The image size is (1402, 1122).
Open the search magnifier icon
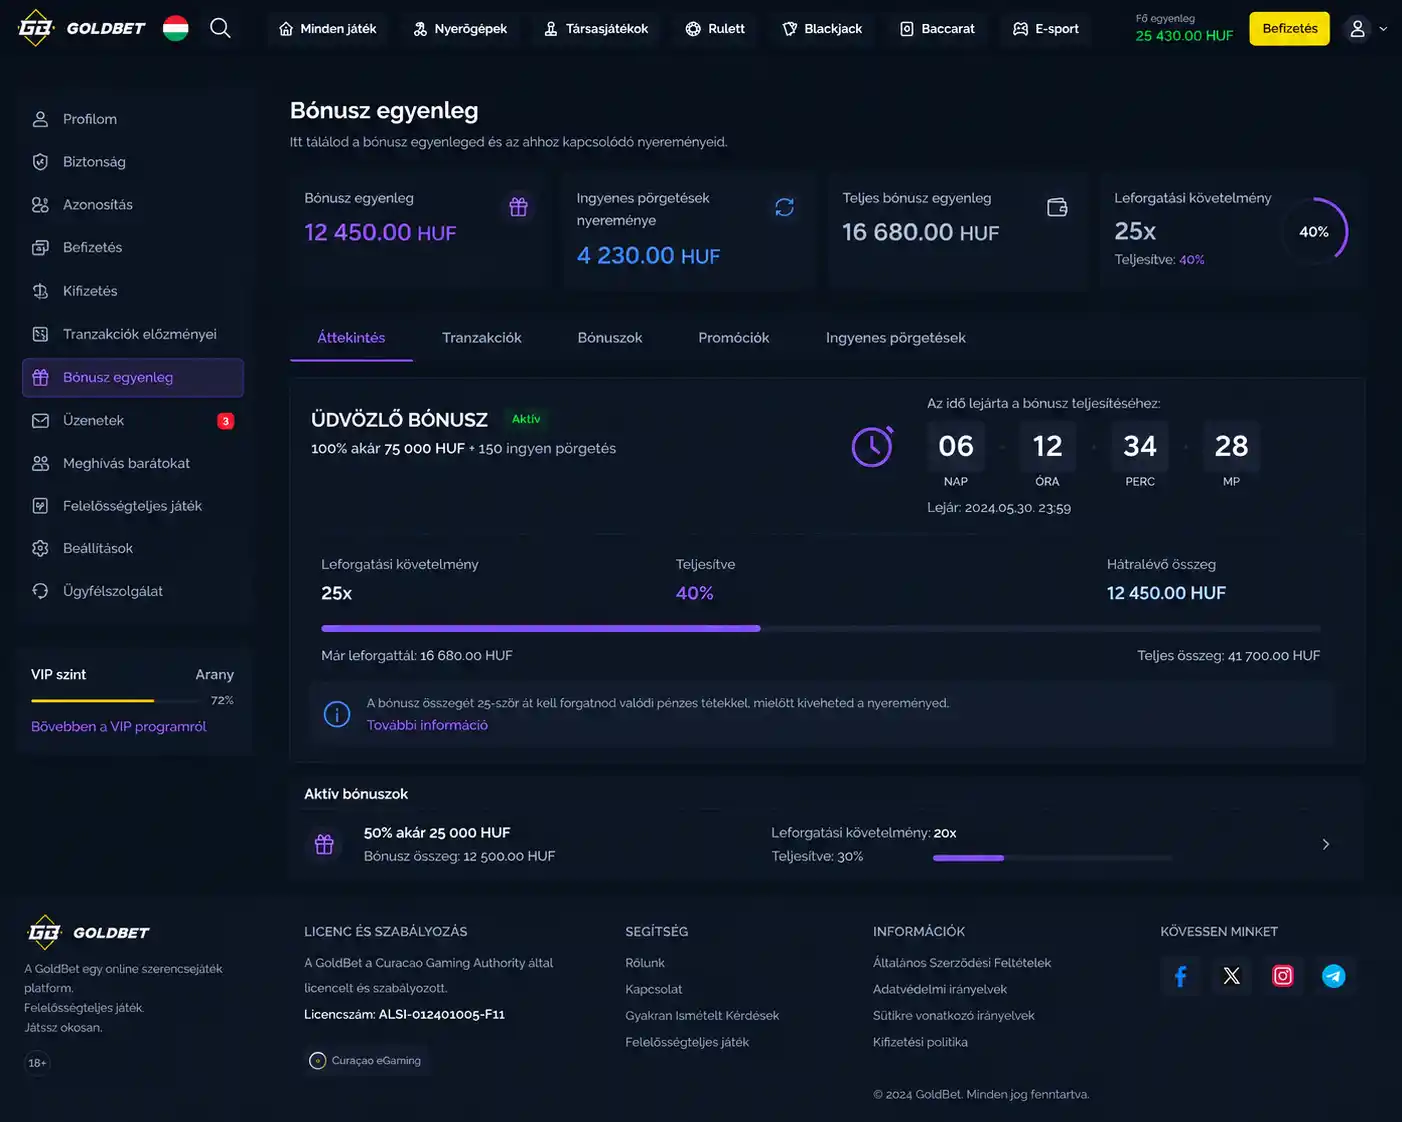pyautogui.click(x=220, y=28)
